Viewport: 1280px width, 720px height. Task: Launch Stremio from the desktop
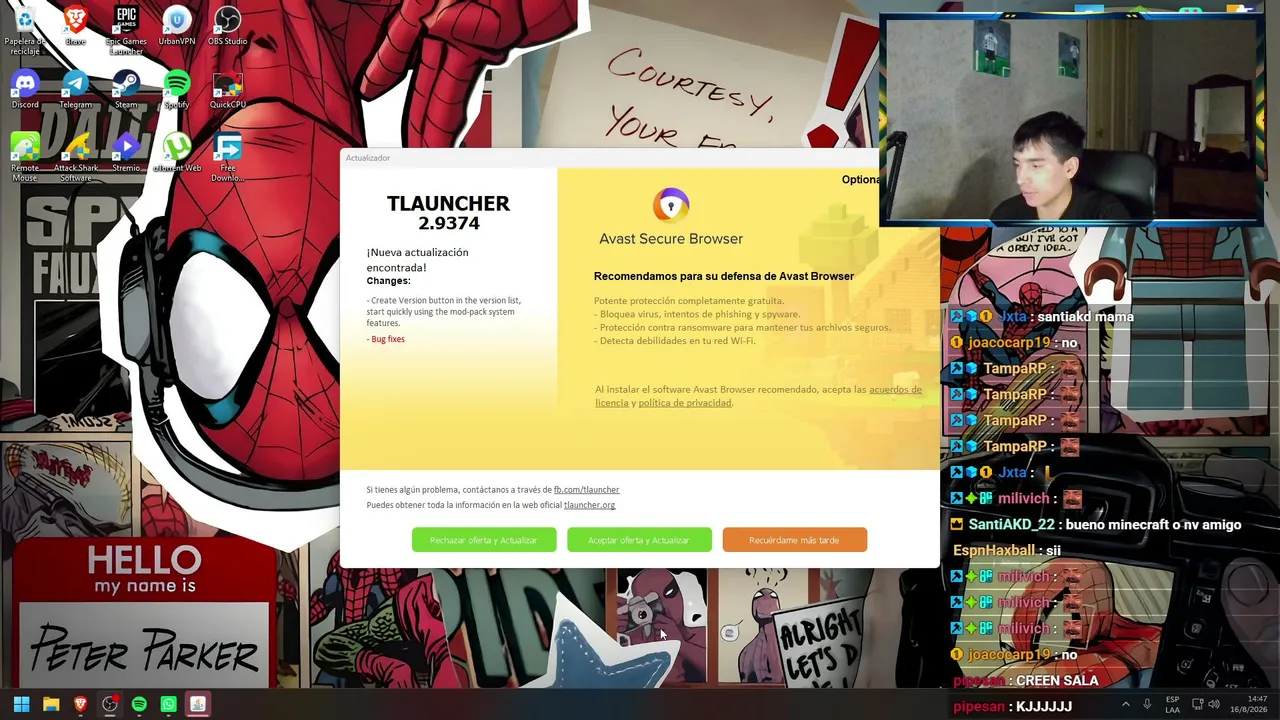coord(126,153)
